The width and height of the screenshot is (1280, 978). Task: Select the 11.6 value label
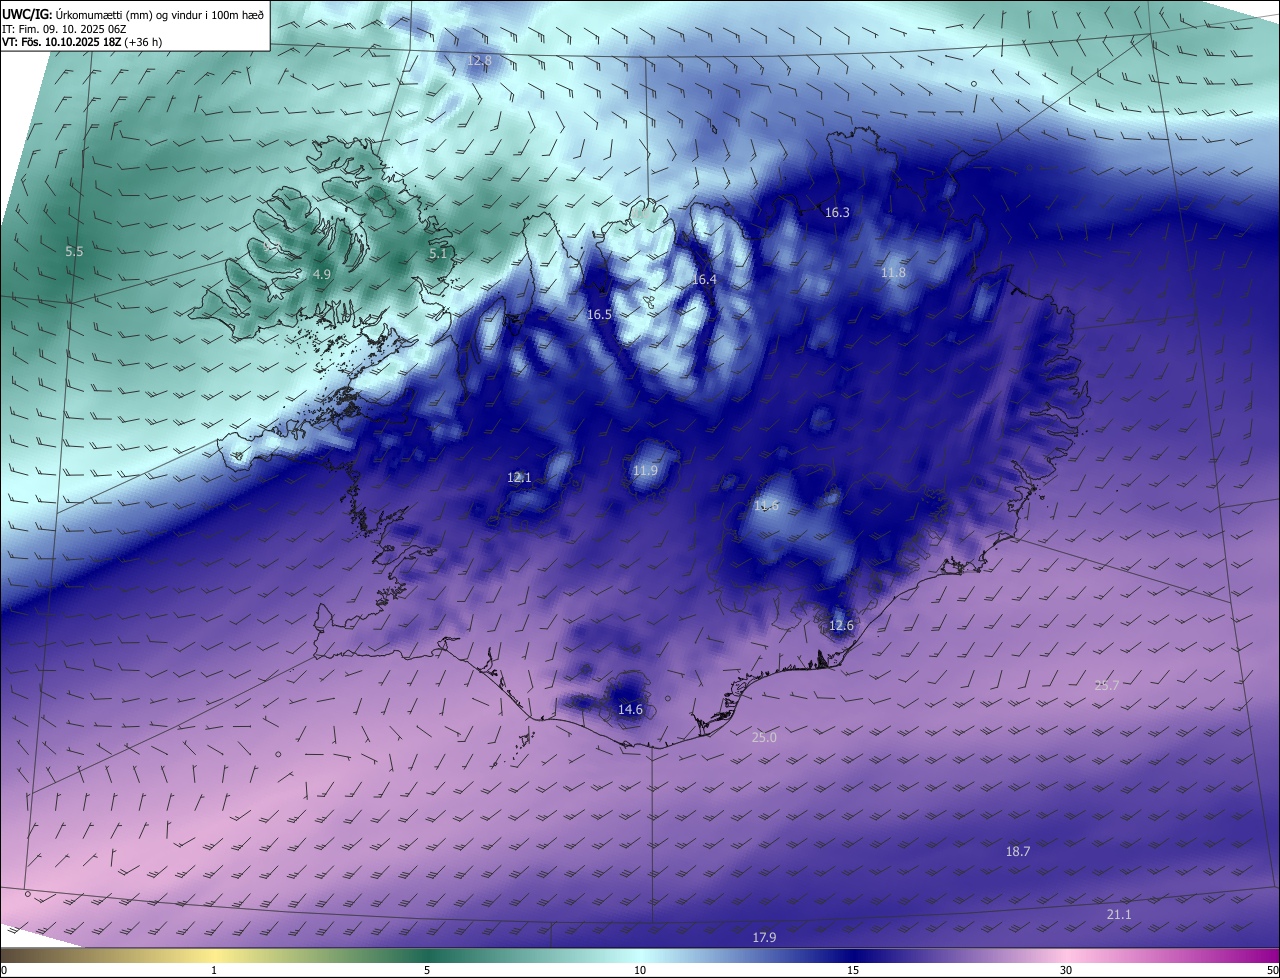click(766, 506)
